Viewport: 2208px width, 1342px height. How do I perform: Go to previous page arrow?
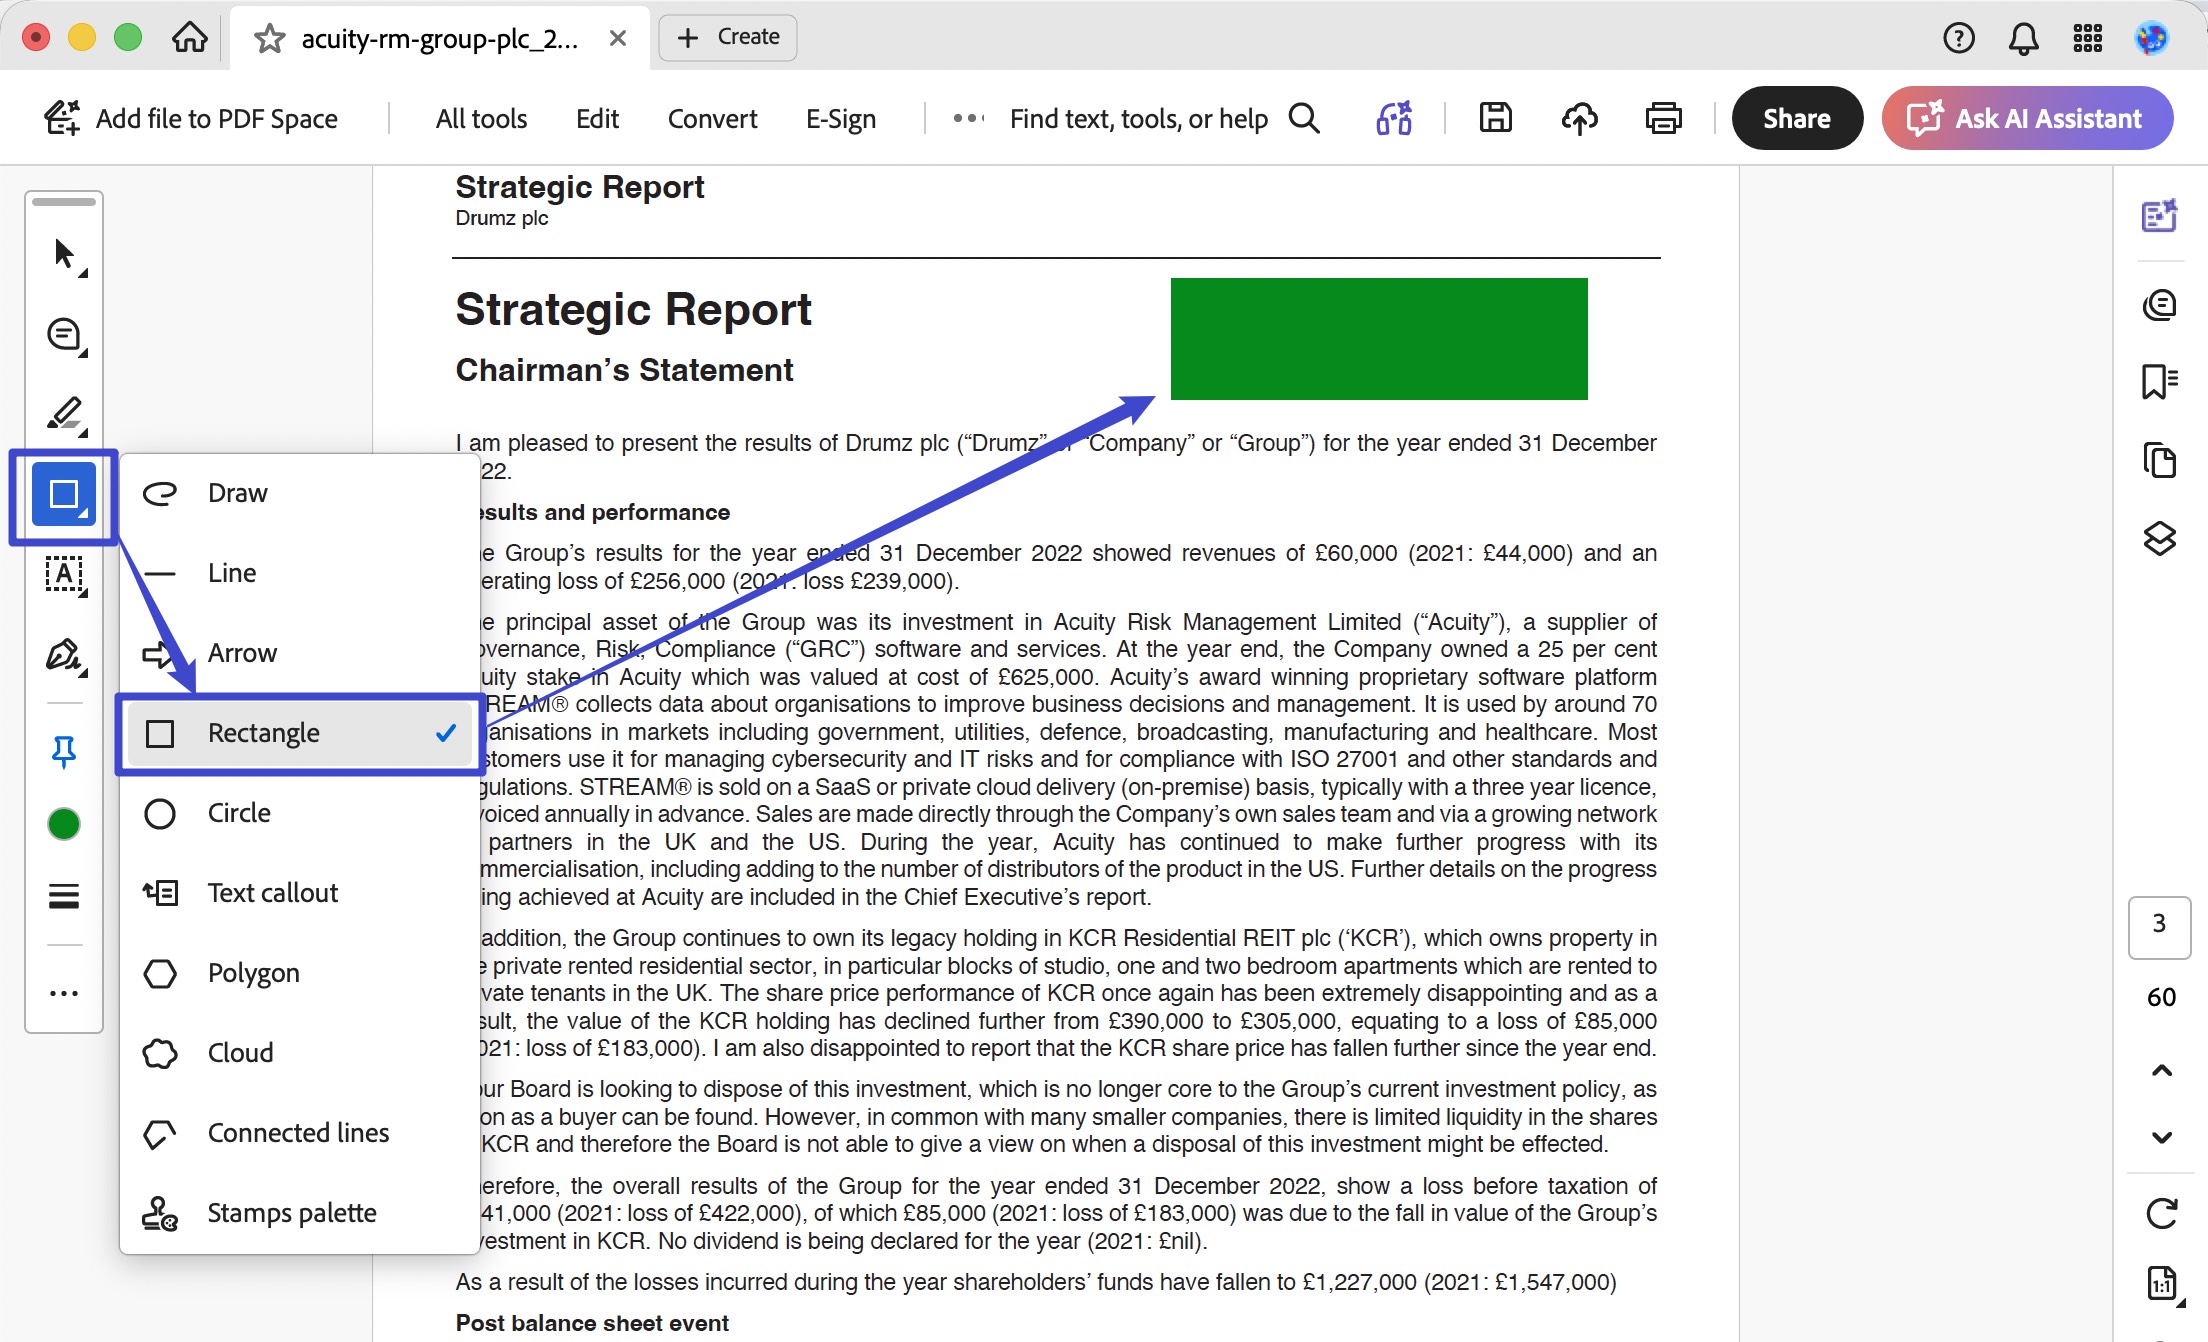click(2162, 1070)
